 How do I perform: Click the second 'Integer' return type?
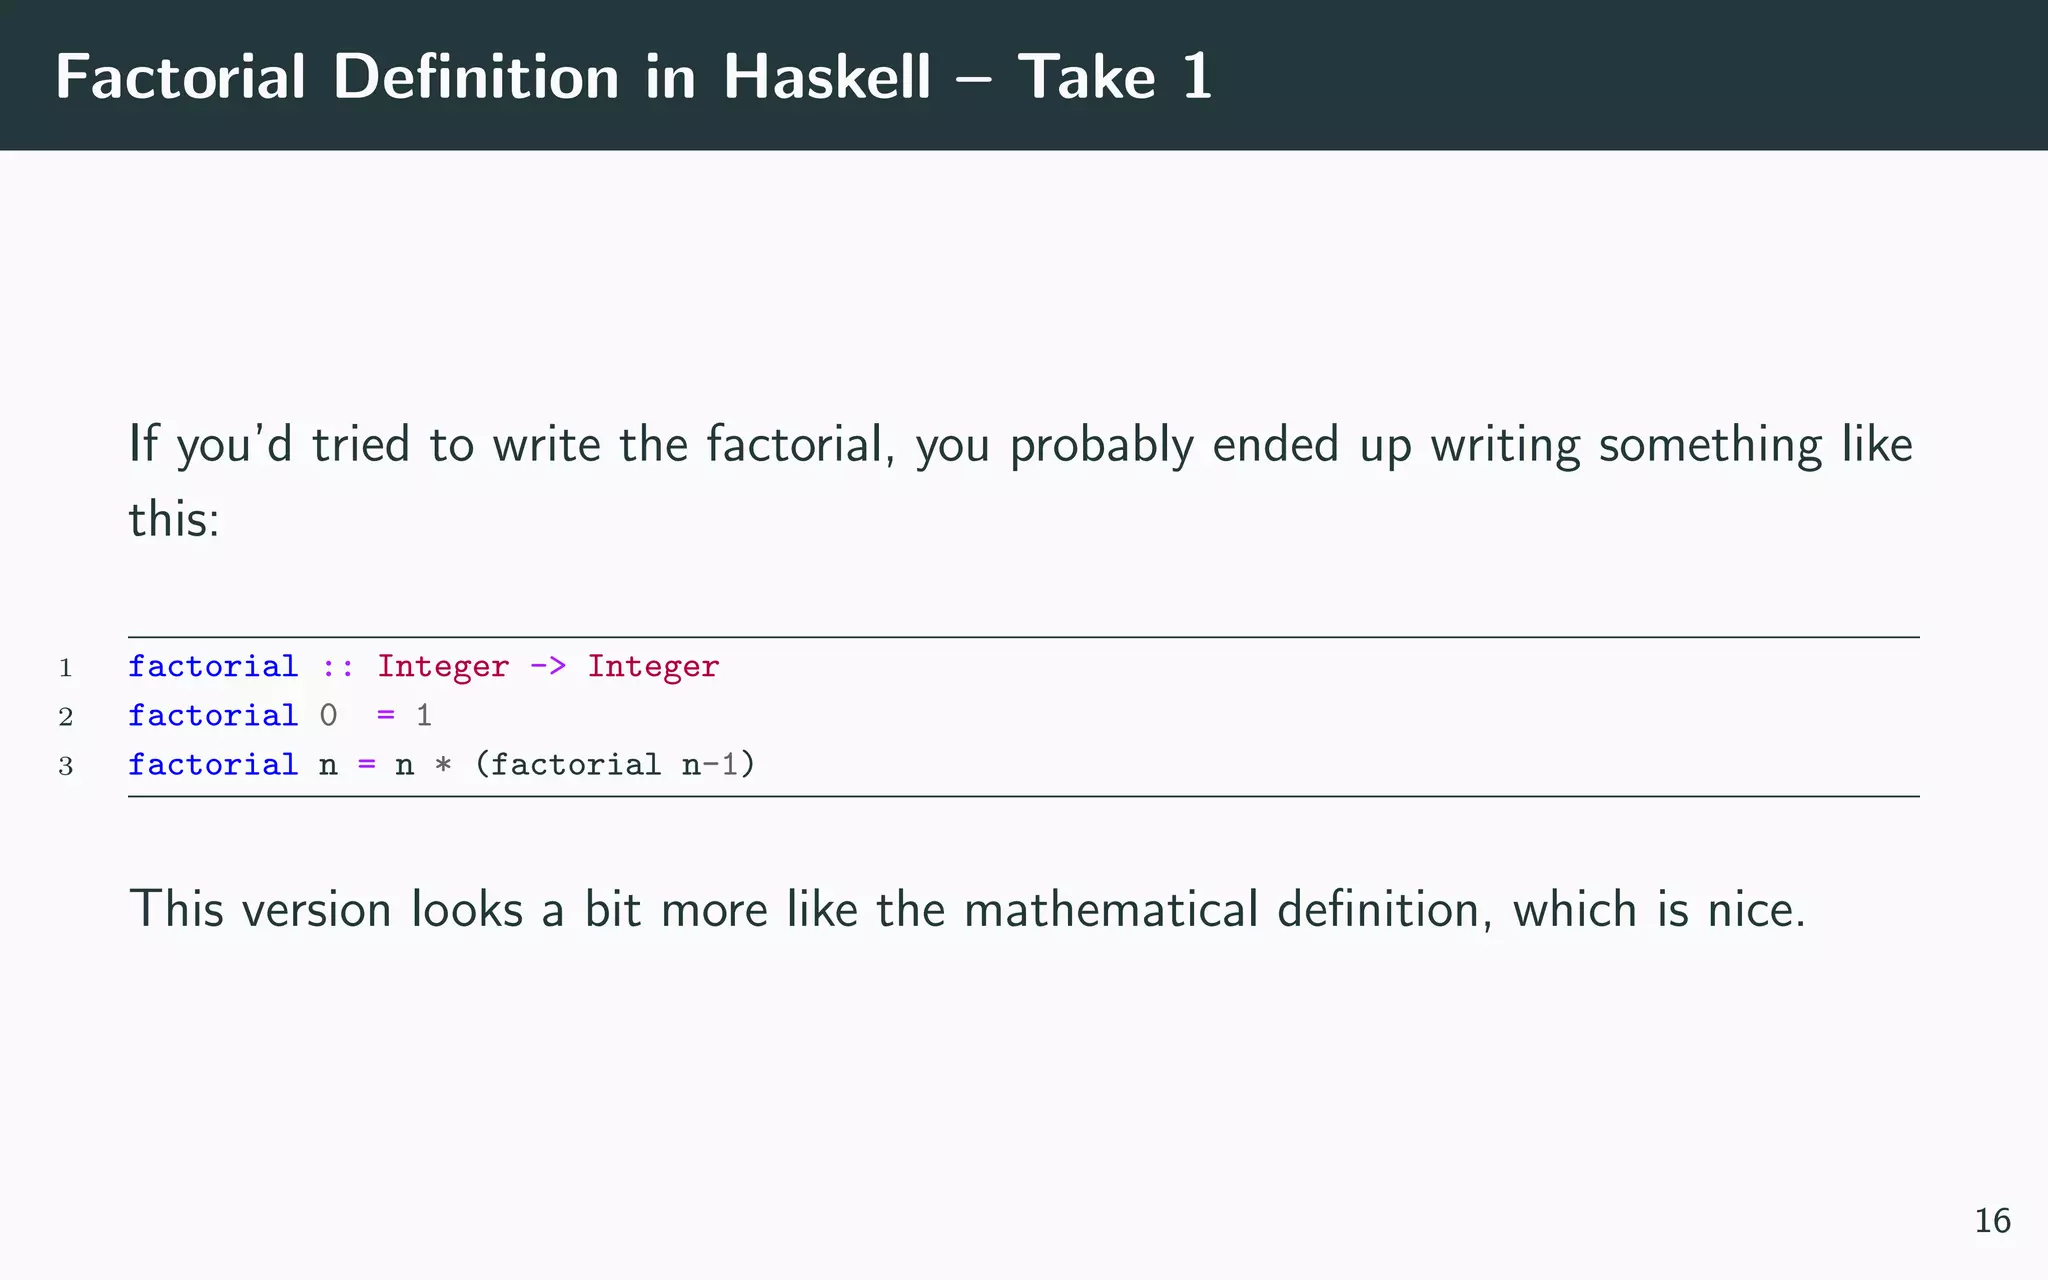[x=653, y=667]
